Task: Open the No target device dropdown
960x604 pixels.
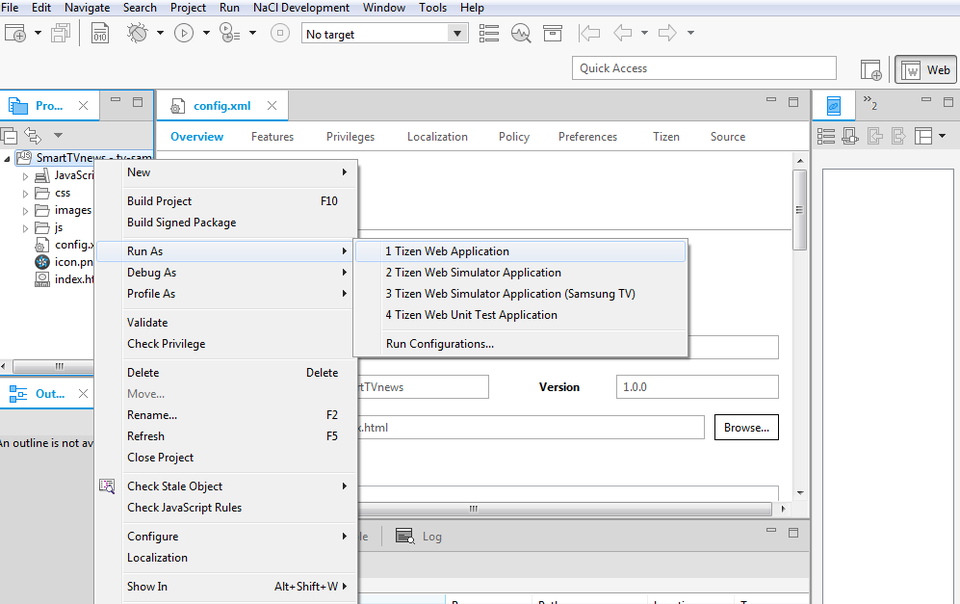Action: 458,34
